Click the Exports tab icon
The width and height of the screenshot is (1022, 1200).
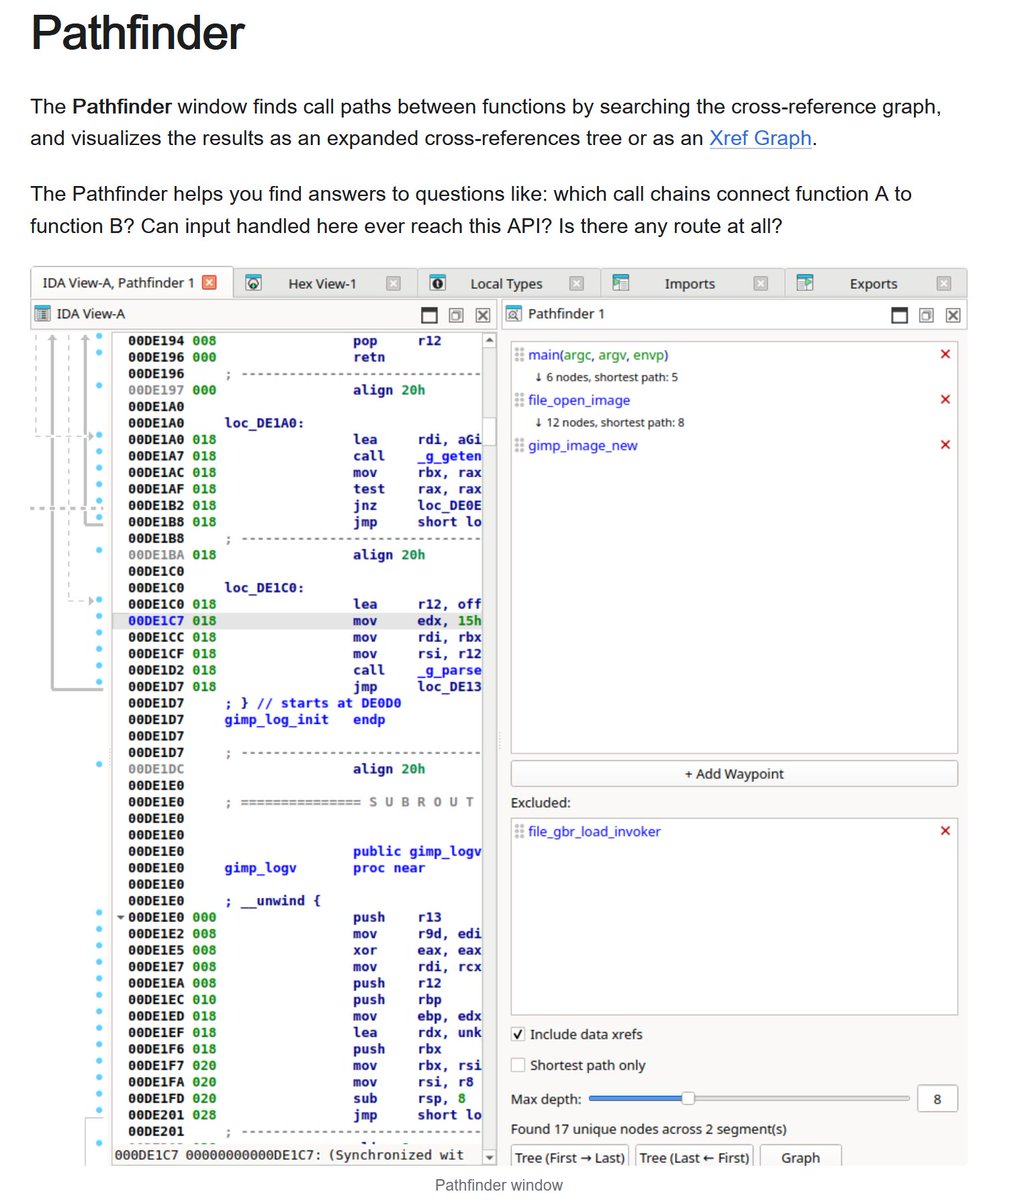coord(805,284)
